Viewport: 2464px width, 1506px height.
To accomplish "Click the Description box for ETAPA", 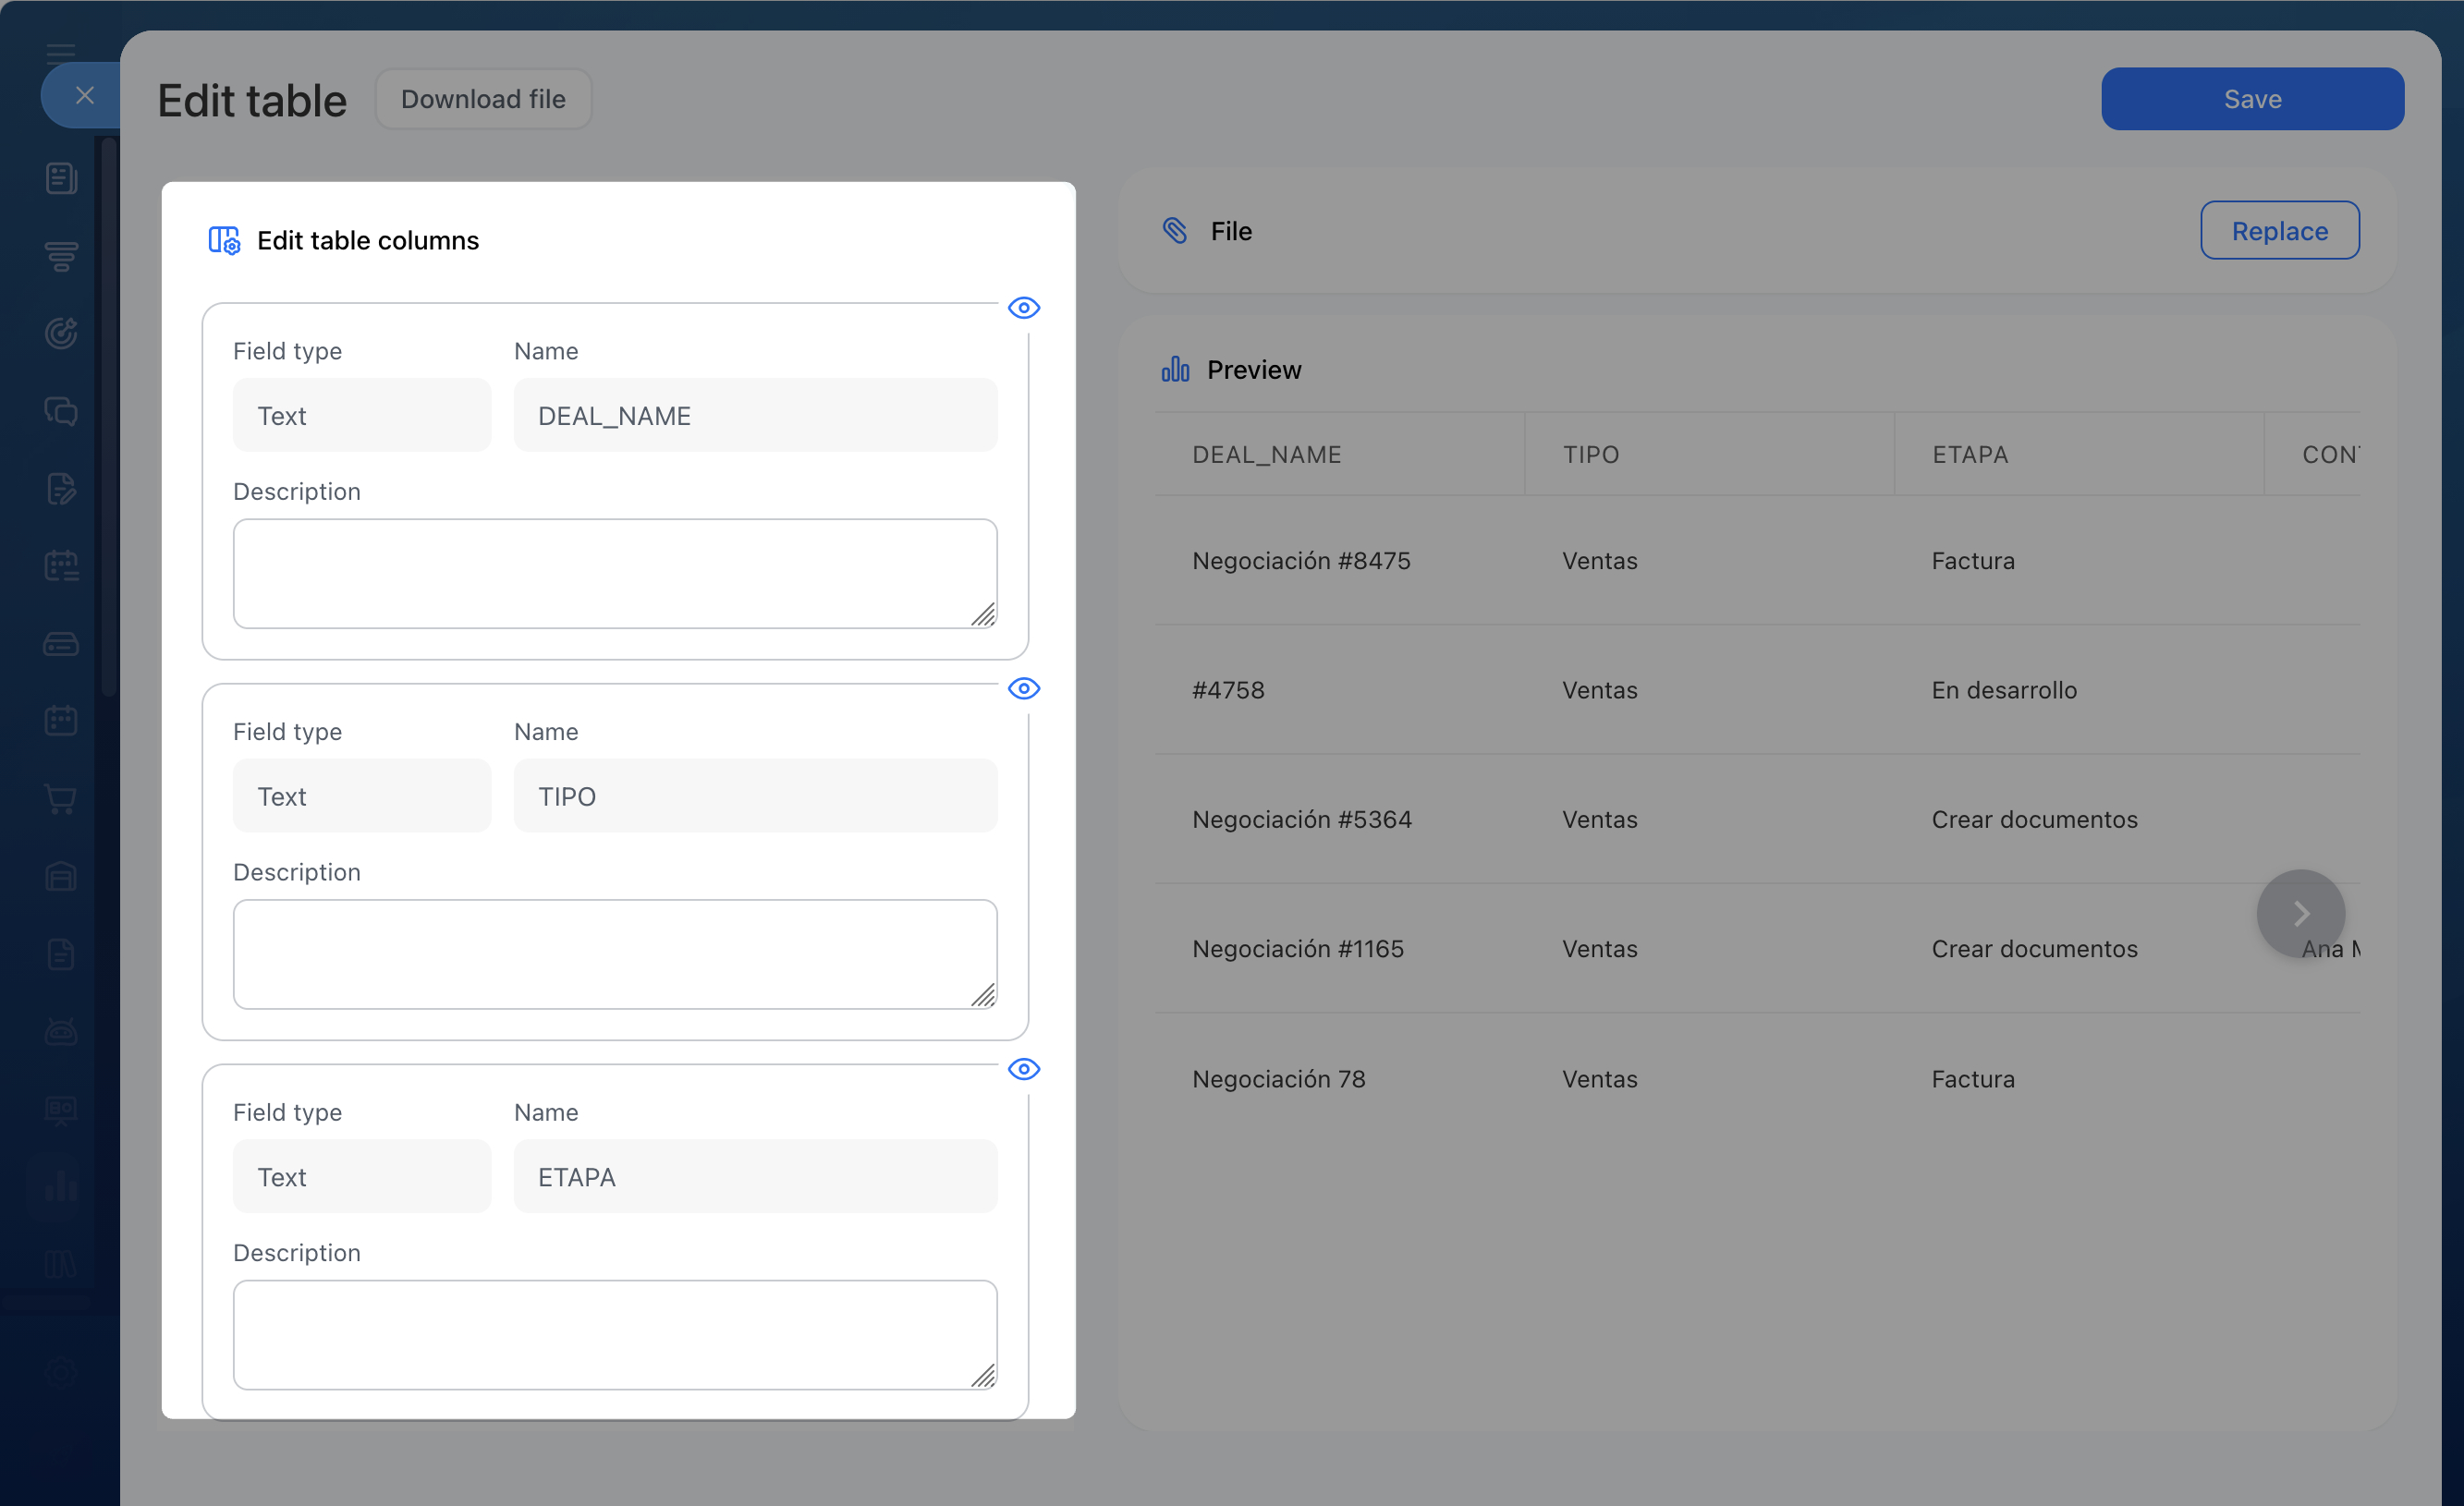I will tap(615, 1335).
